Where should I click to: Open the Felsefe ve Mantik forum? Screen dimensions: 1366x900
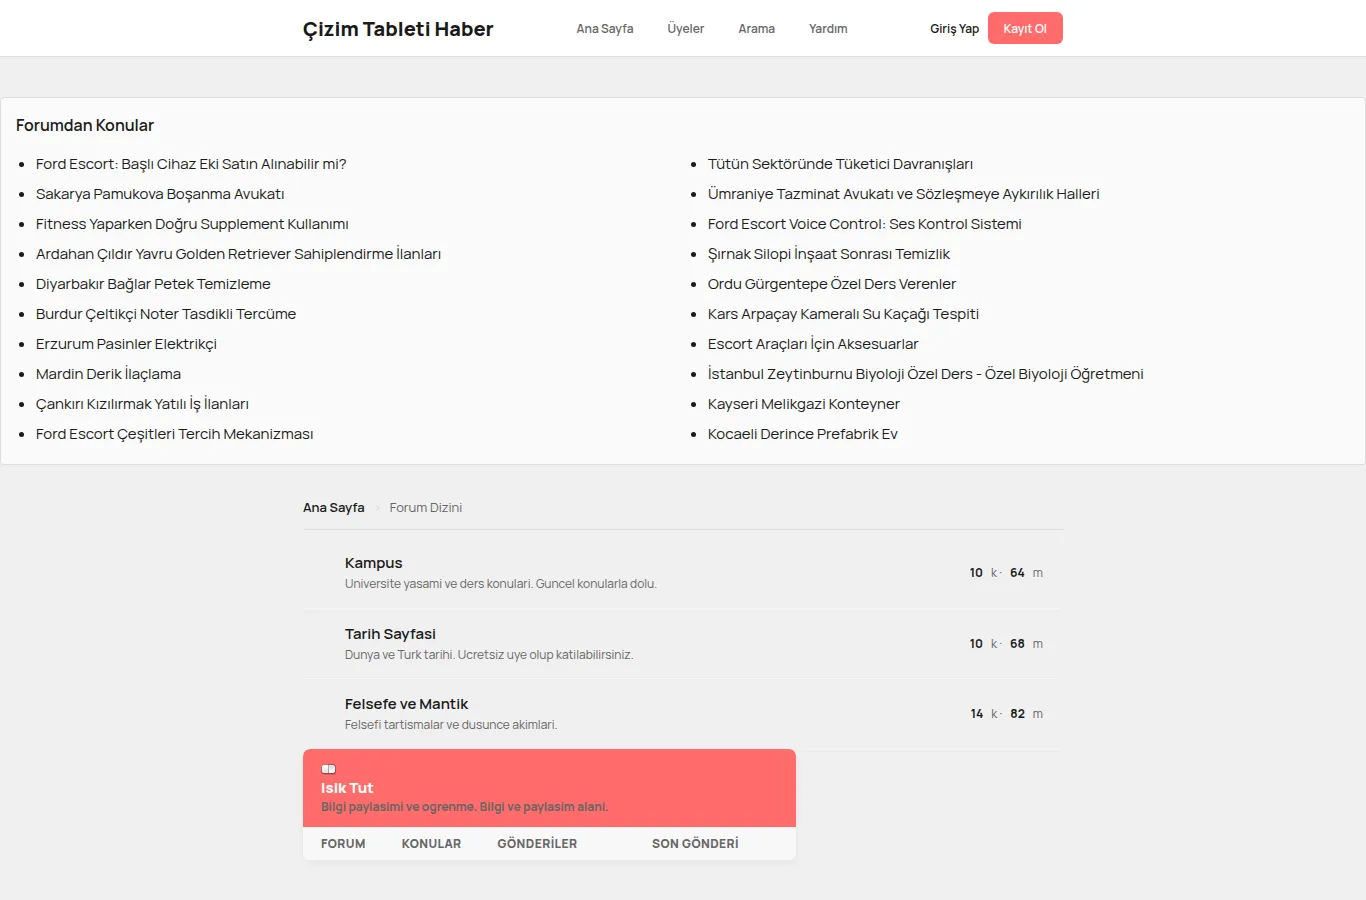point(406,704)
